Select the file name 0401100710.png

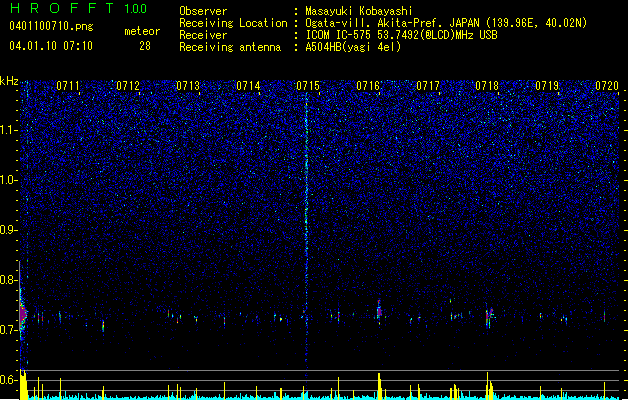click(x=51, y=27)
